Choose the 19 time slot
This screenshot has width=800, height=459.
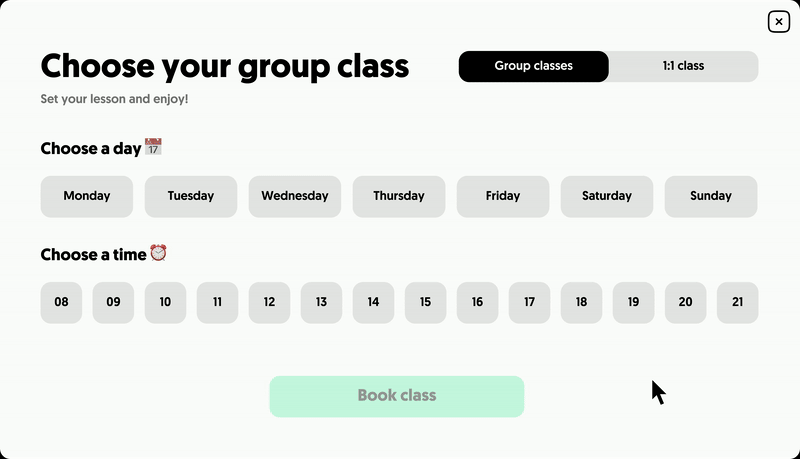(x=634, y=302)
